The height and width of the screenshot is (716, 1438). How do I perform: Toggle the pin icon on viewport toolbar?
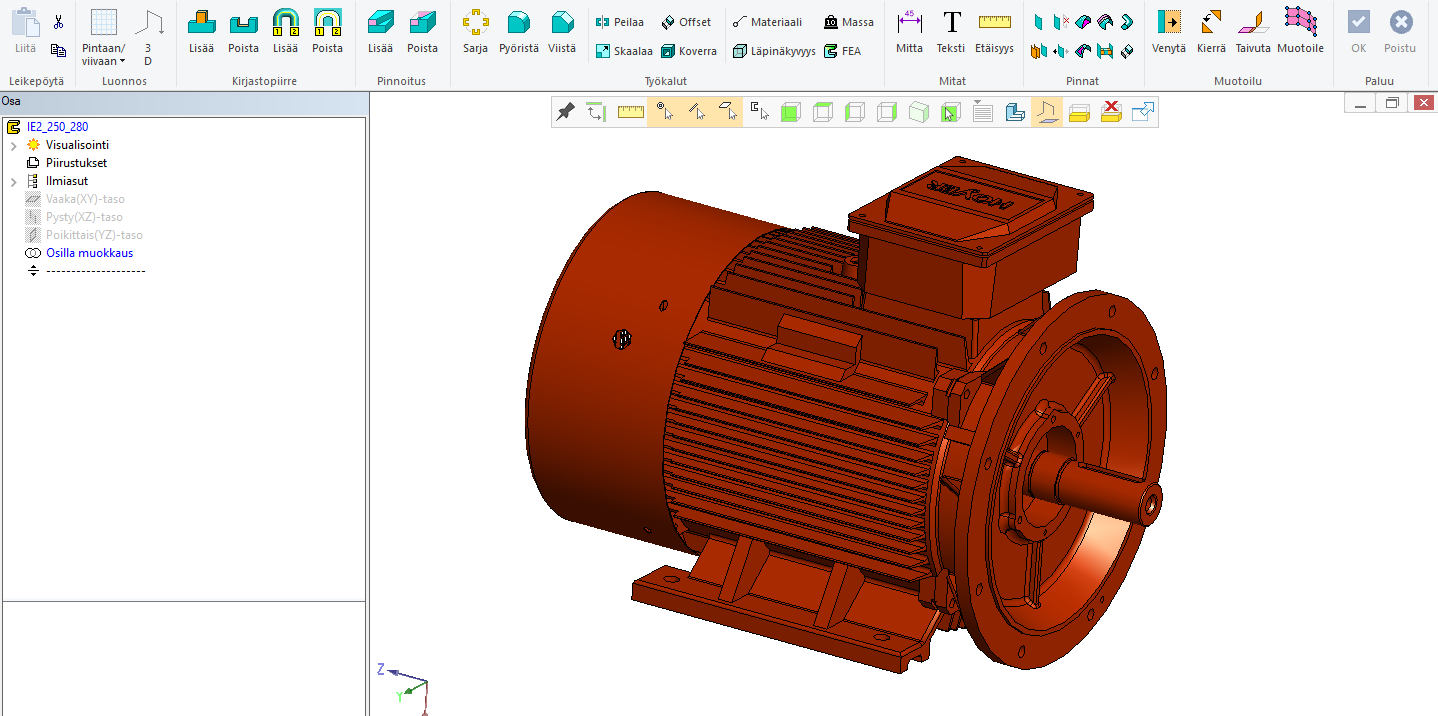[565, 112]
